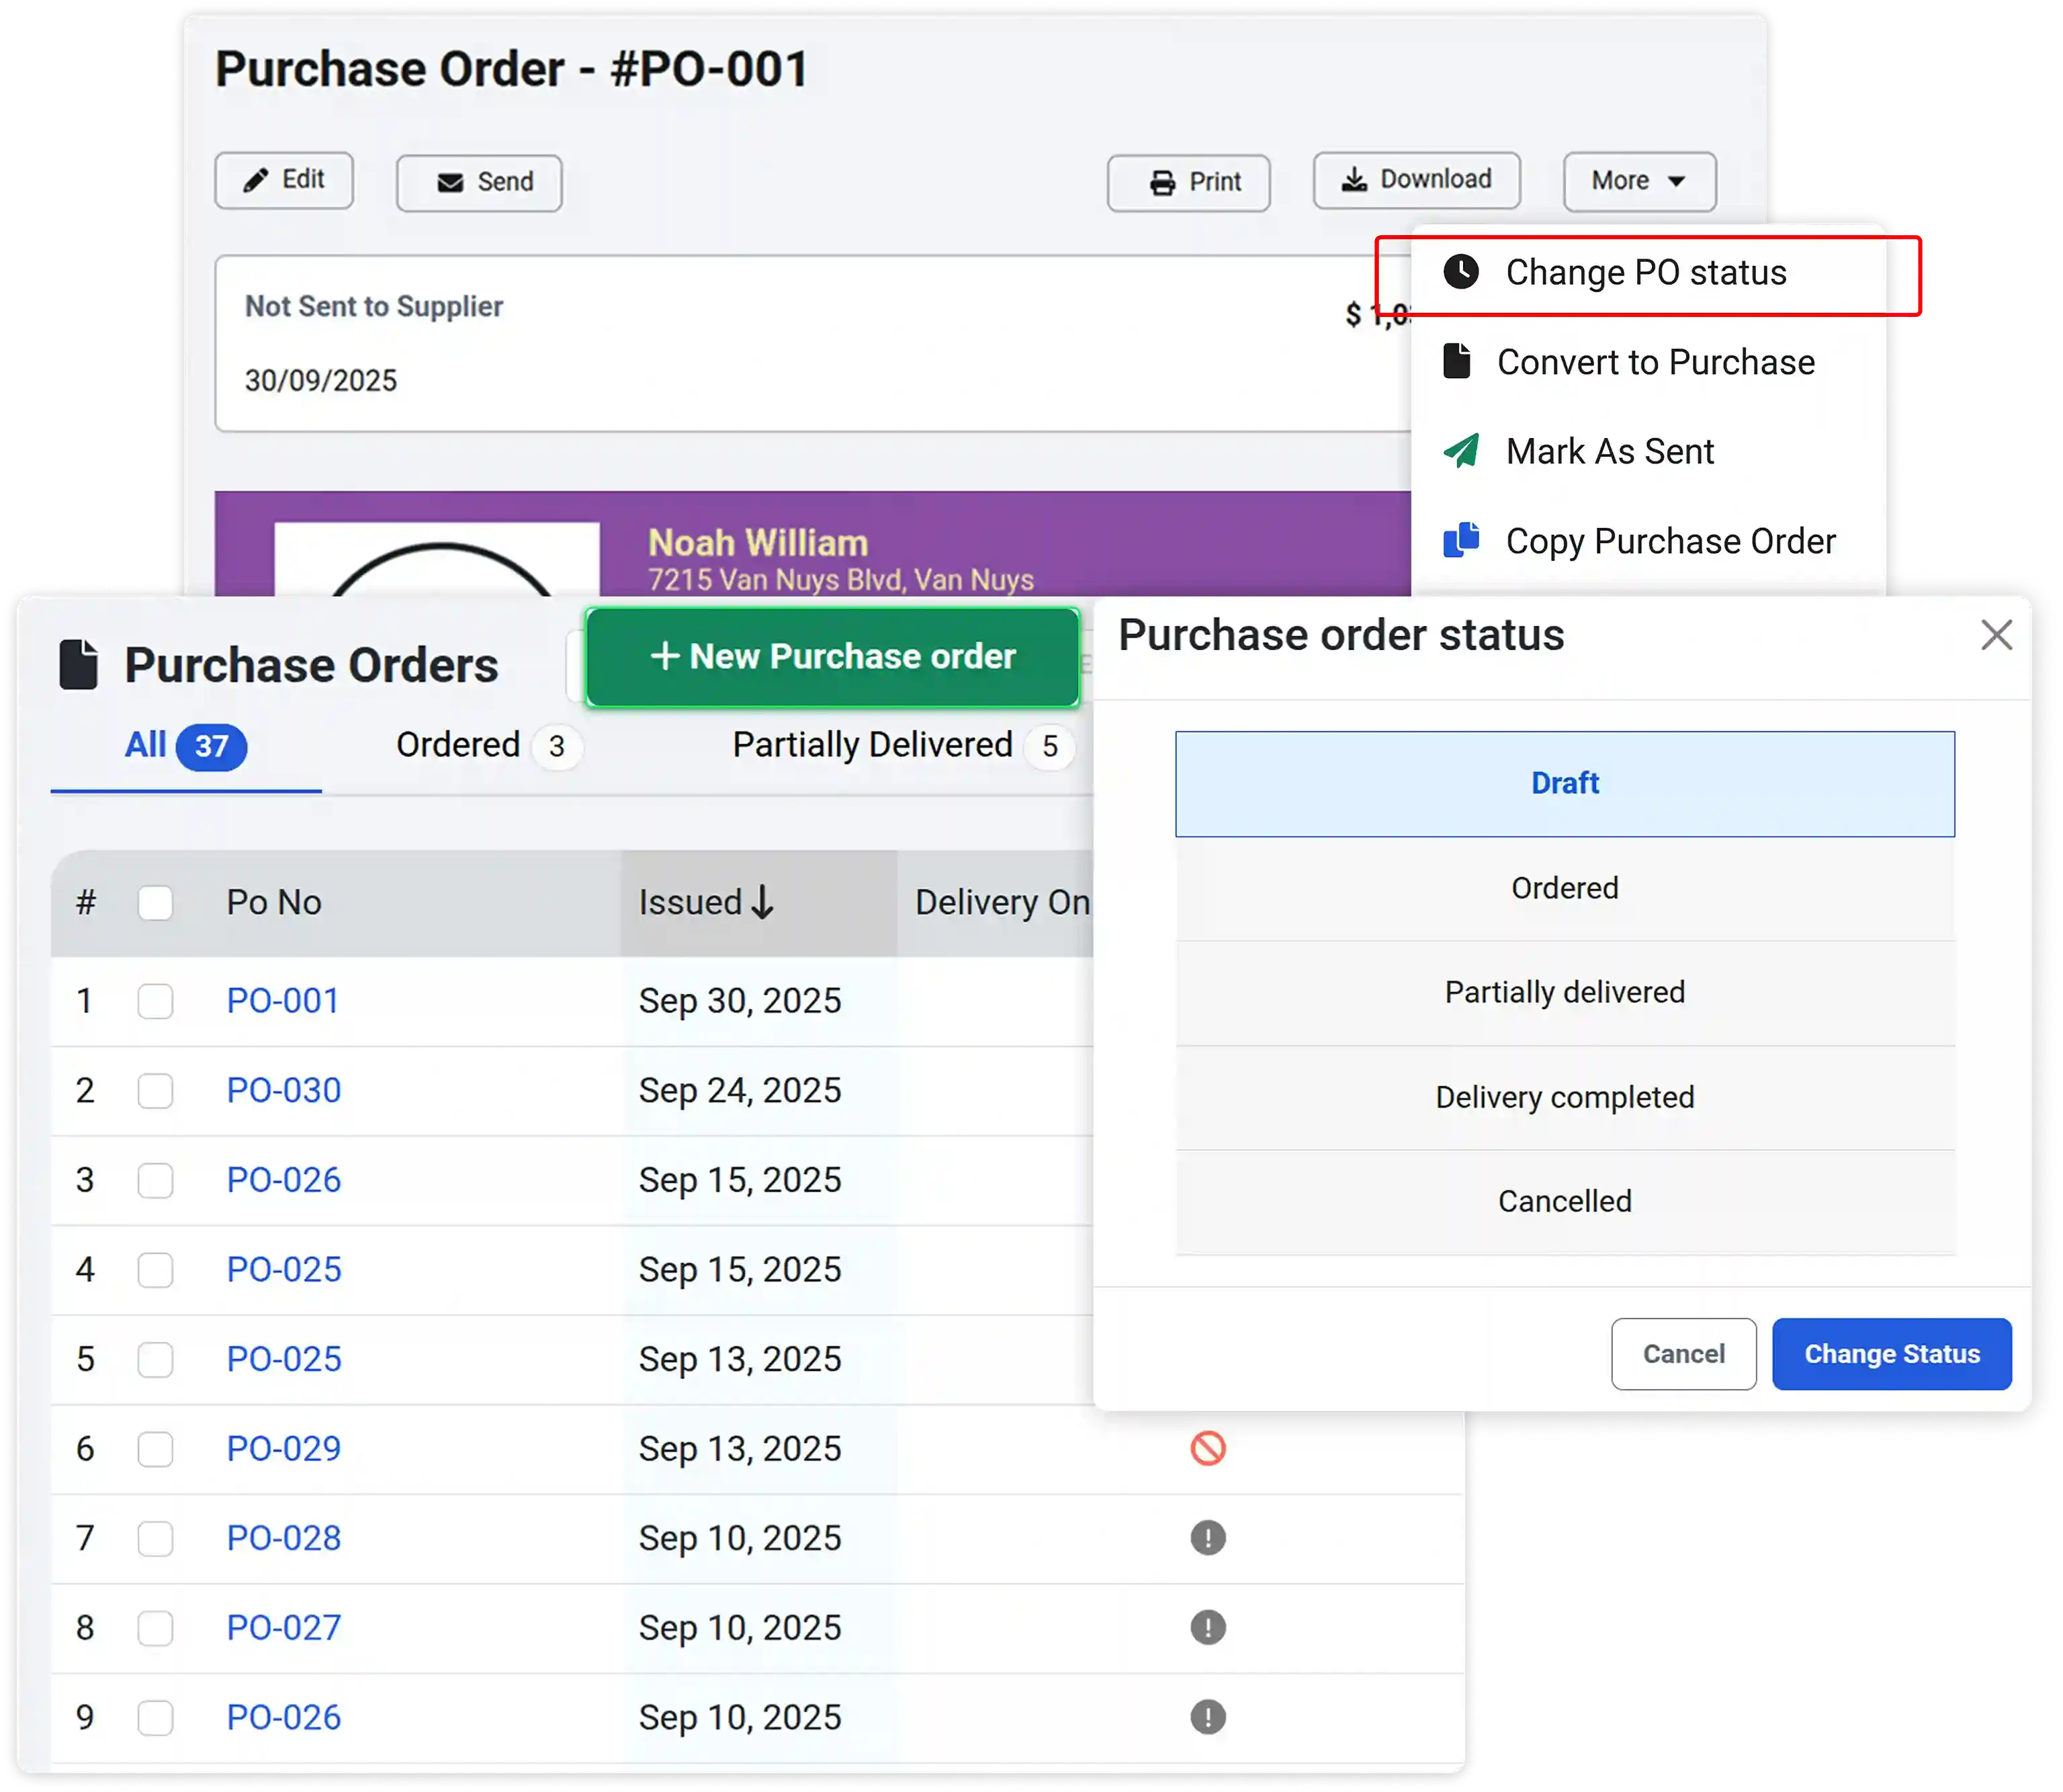Open the Partially Delivered tab
This screenshot has height=1792, width=2063.
876,745
